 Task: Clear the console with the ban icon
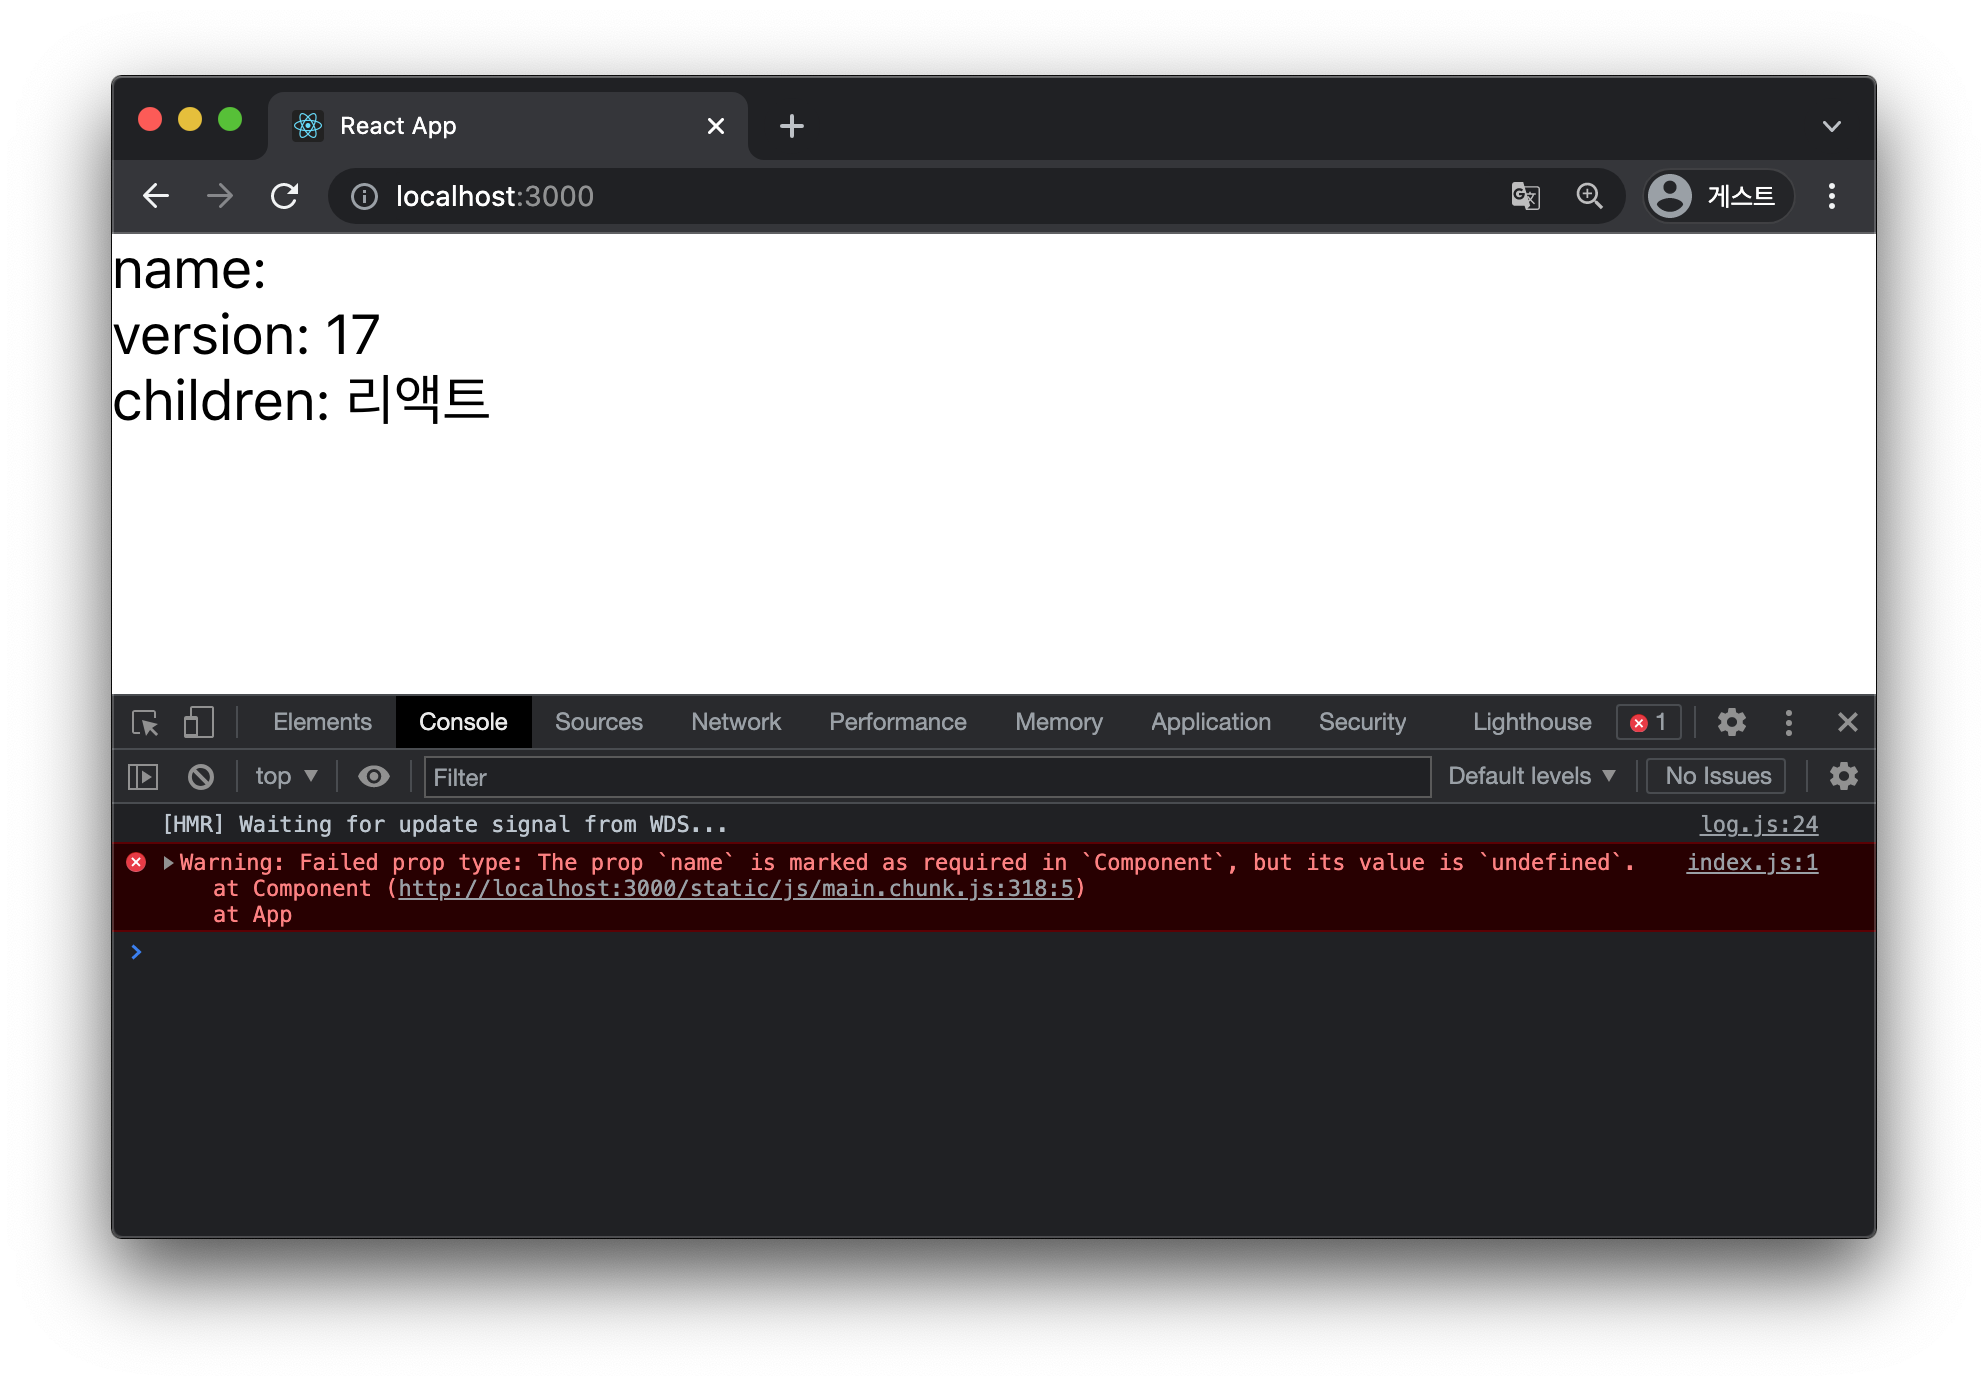[201, 777]
